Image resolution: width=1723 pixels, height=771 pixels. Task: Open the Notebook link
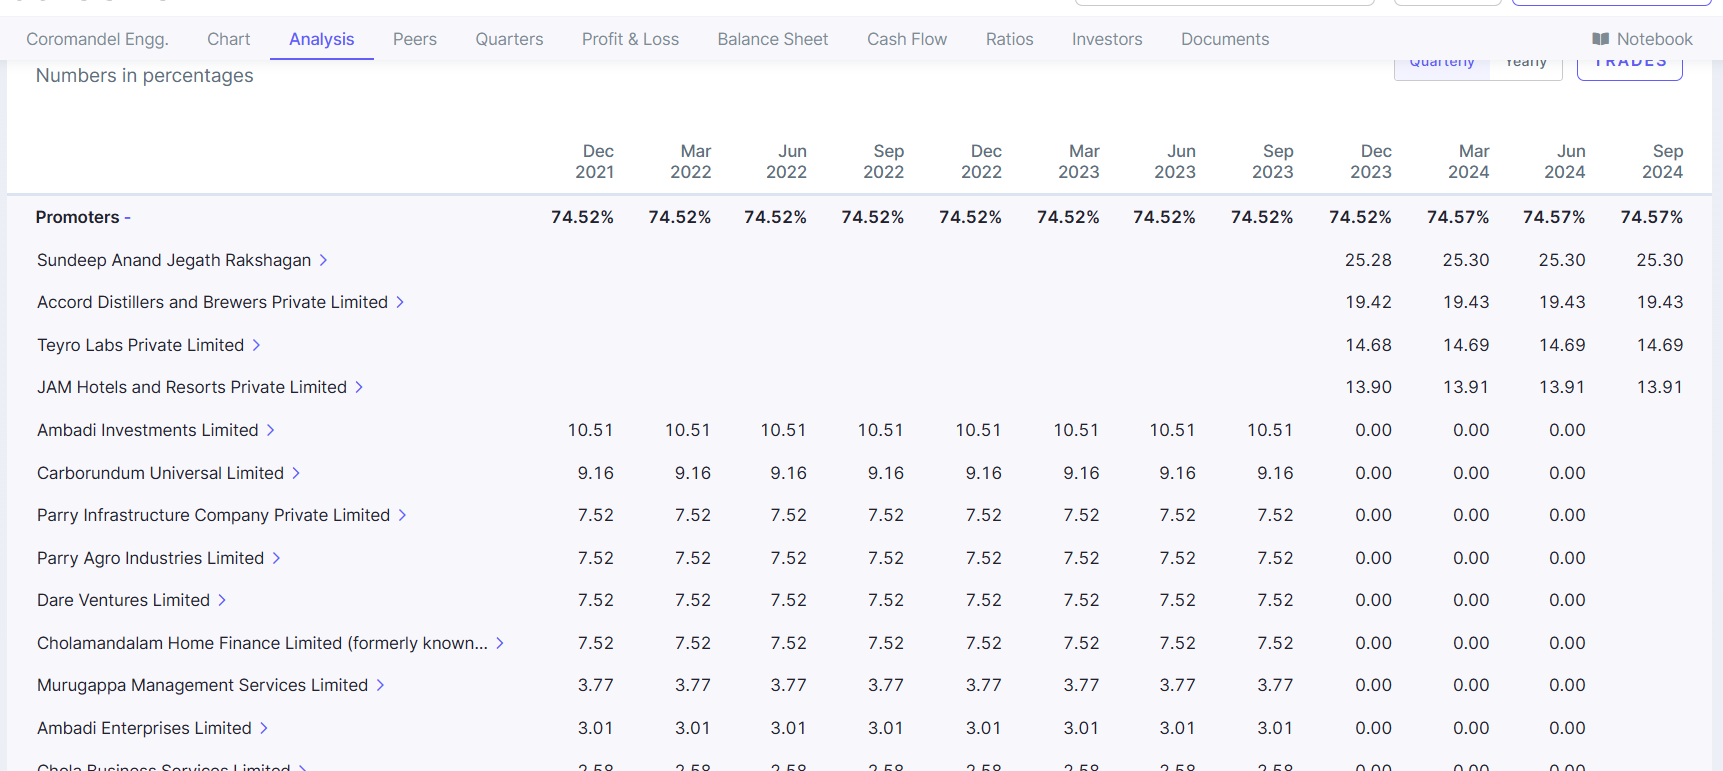click(x=1642, y=39)
